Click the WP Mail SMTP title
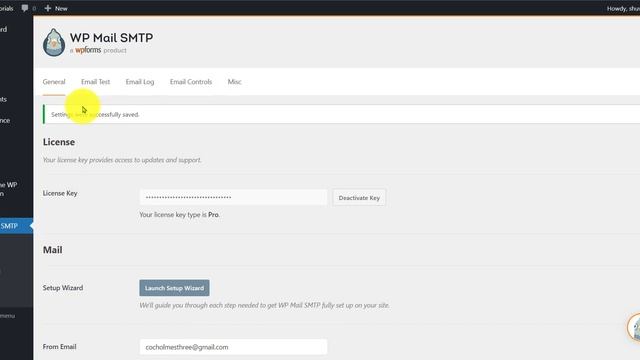This screenshot has height=360, width=640. [111, 38]
